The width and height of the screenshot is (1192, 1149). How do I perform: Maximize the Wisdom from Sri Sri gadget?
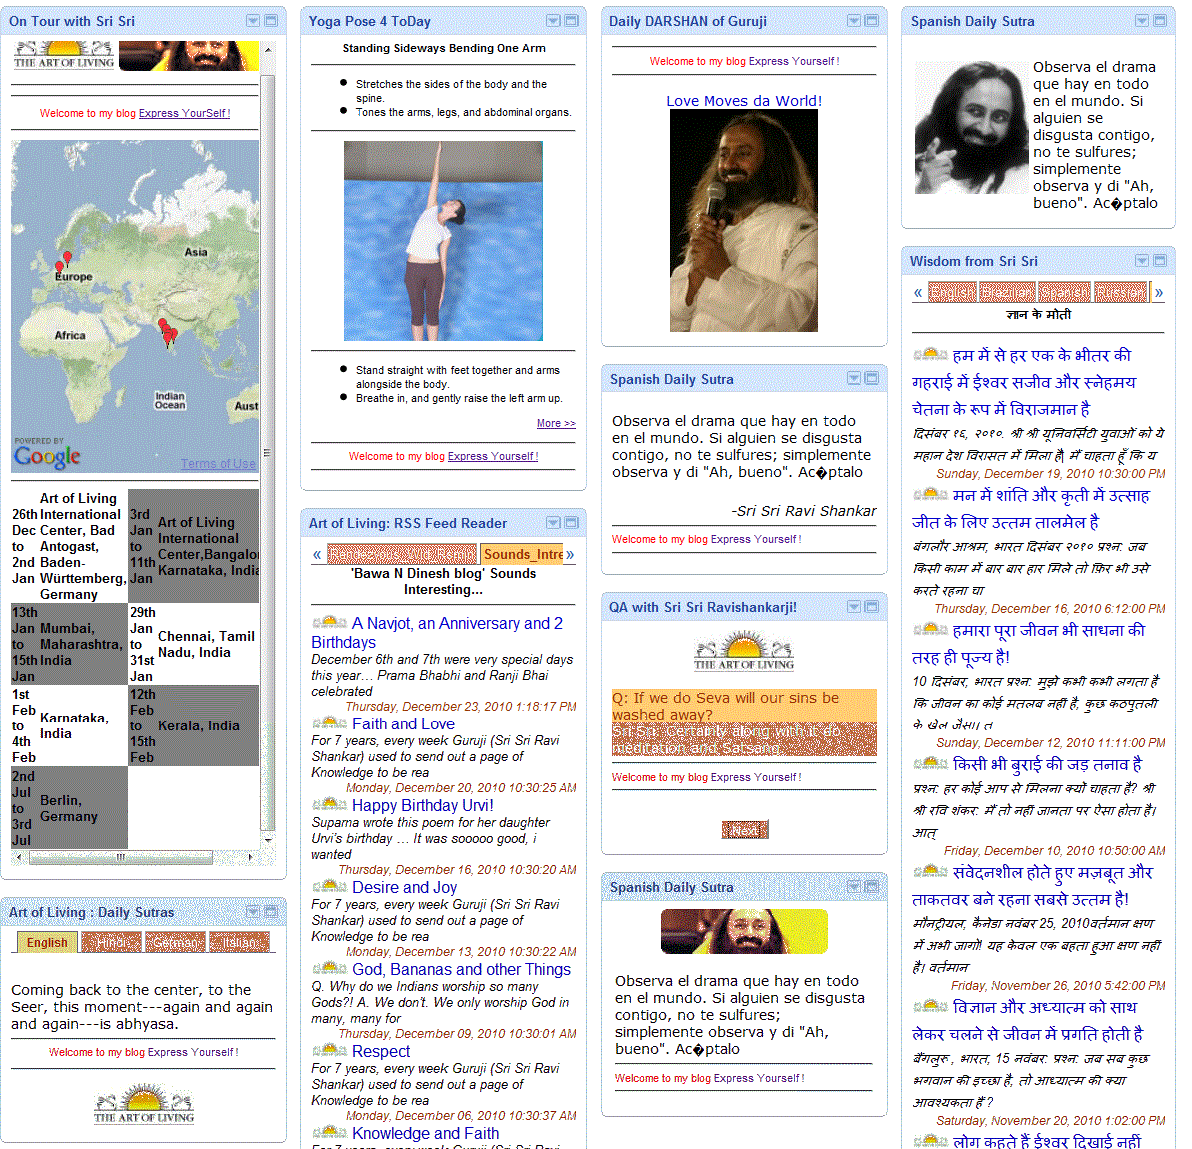click(1160, 261)
